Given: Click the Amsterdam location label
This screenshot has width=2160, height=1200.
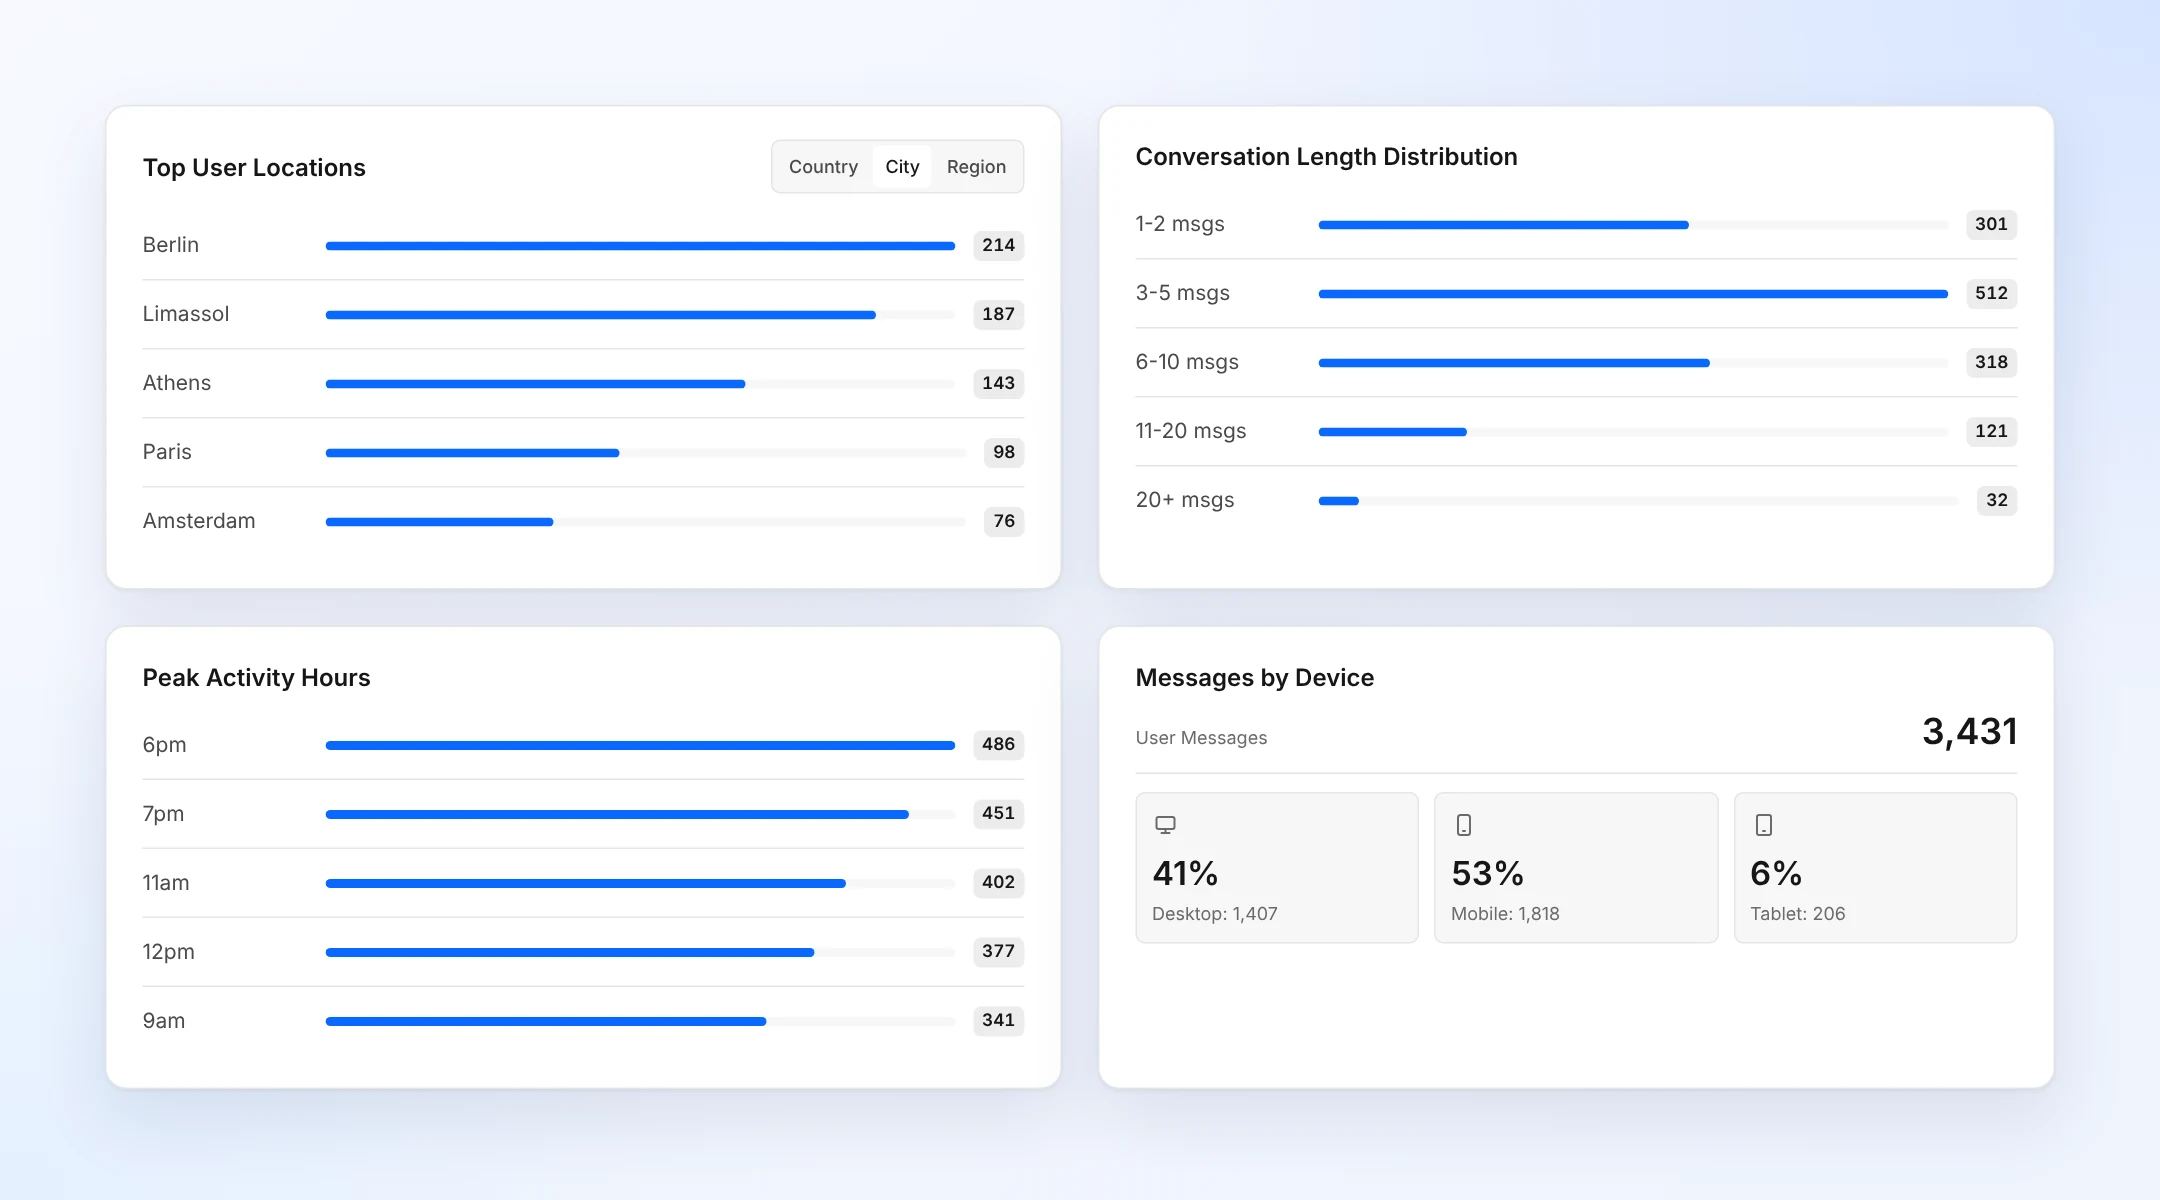Looking at the screenshot, I should click(199, 521).
